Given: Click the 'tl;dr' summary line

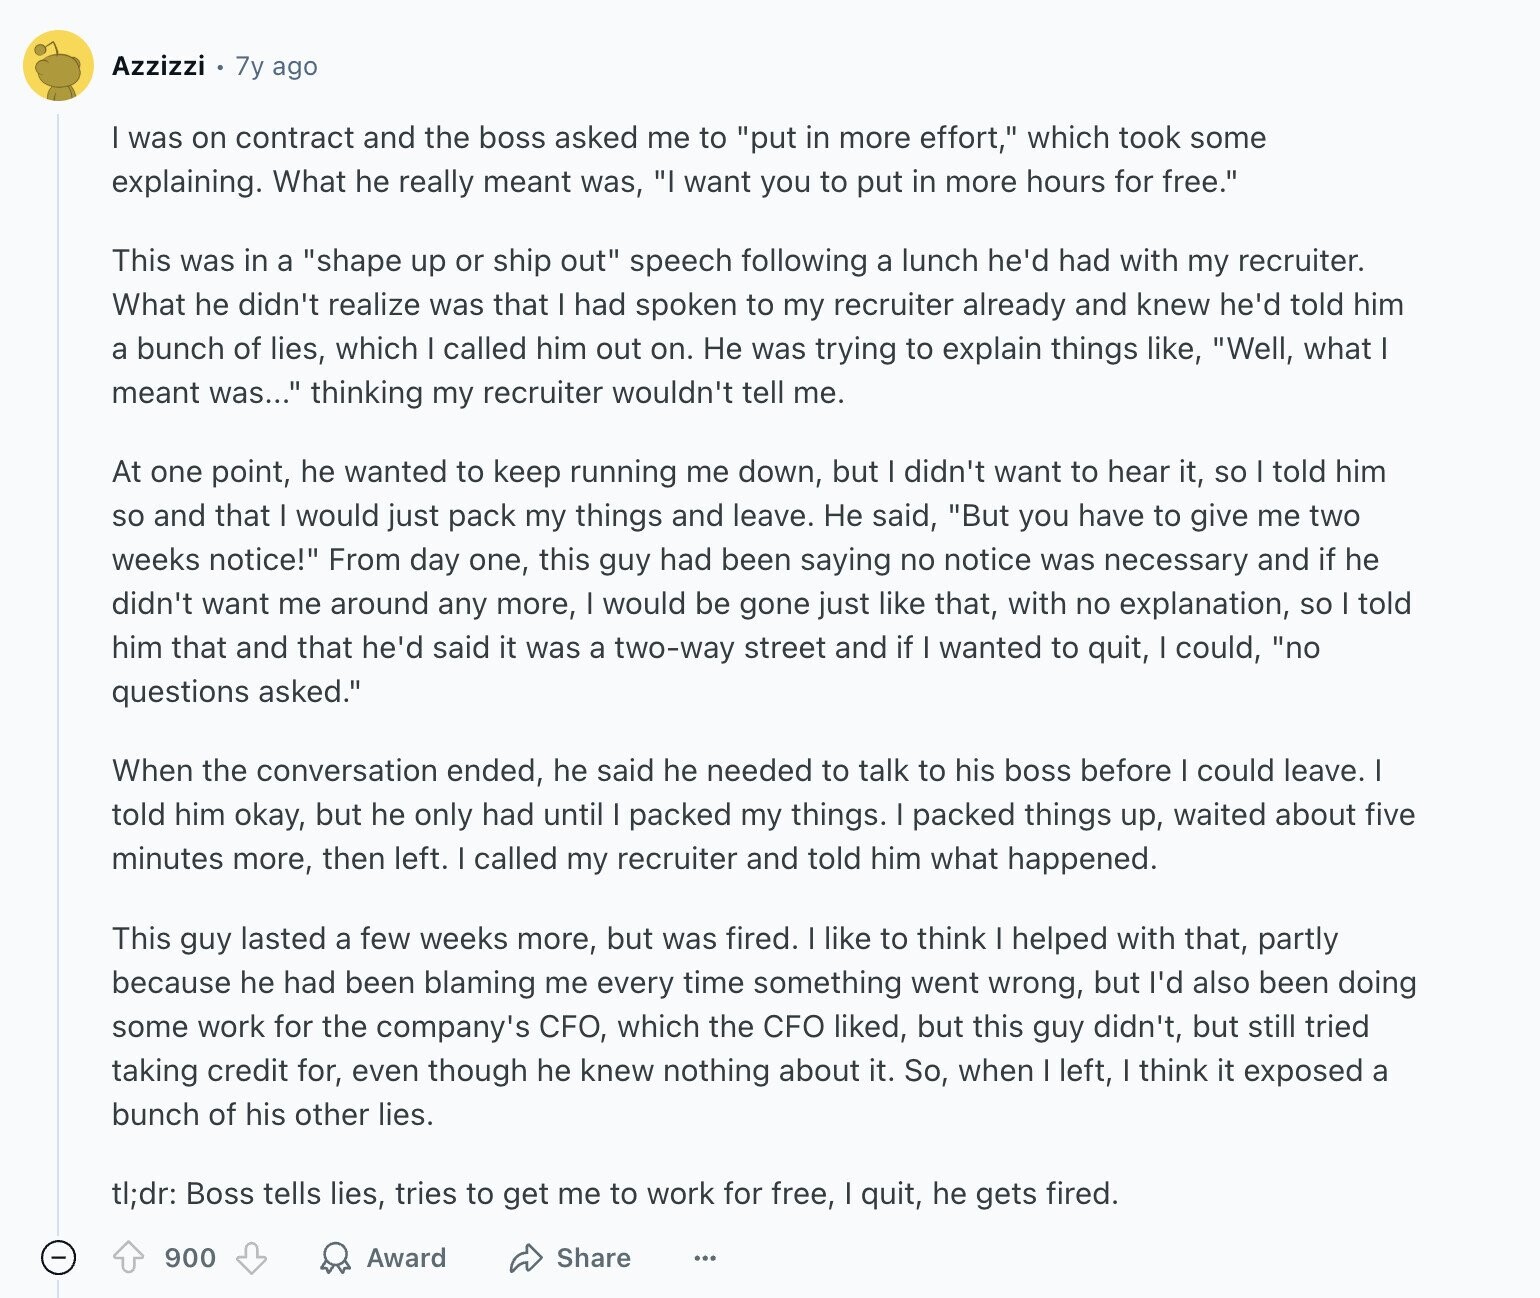Looking at the screenshot, I should click(x=615, y=1193).
